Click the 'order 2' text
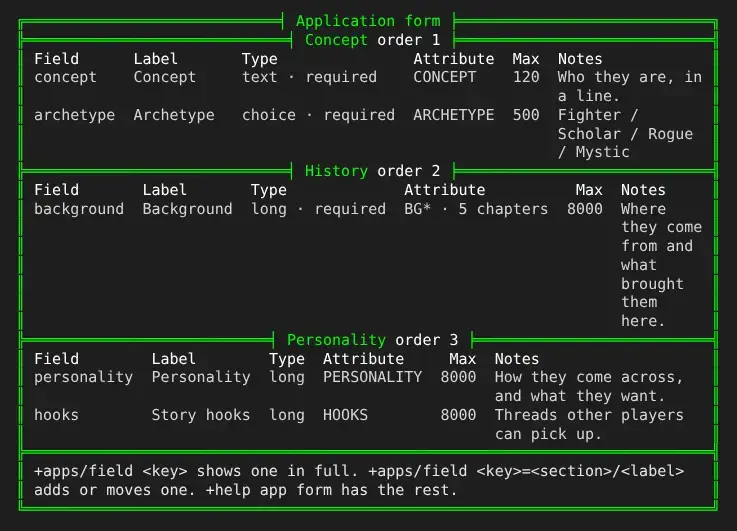The height and width of the screenshot is (531, 737). click(x=408, y=171)
